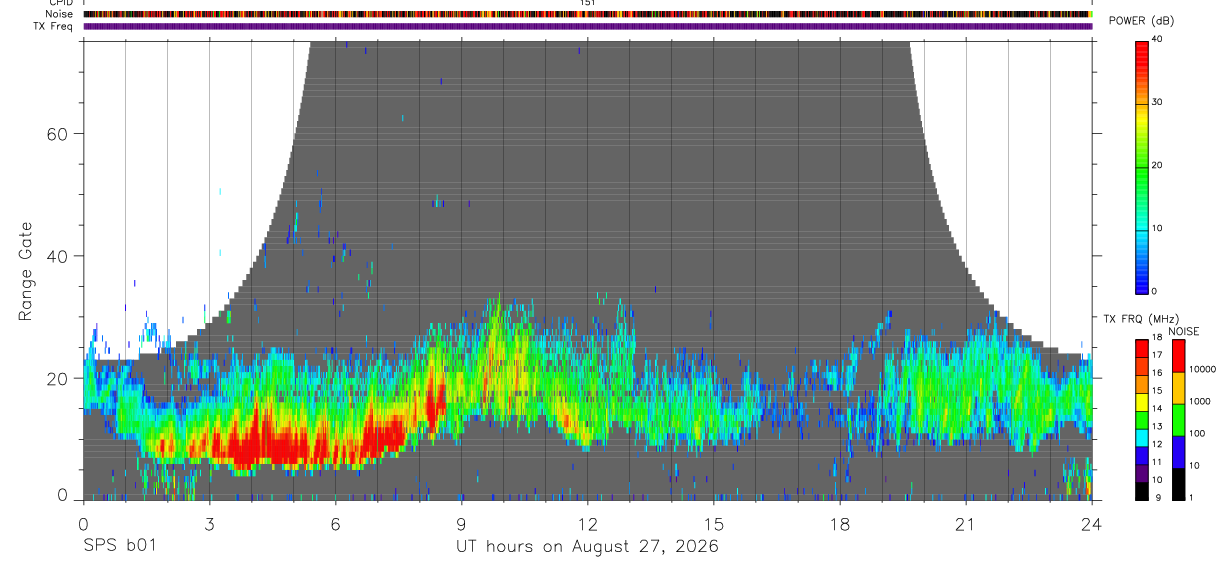Click the 10000 label on the noise legend

[1203, 369]
